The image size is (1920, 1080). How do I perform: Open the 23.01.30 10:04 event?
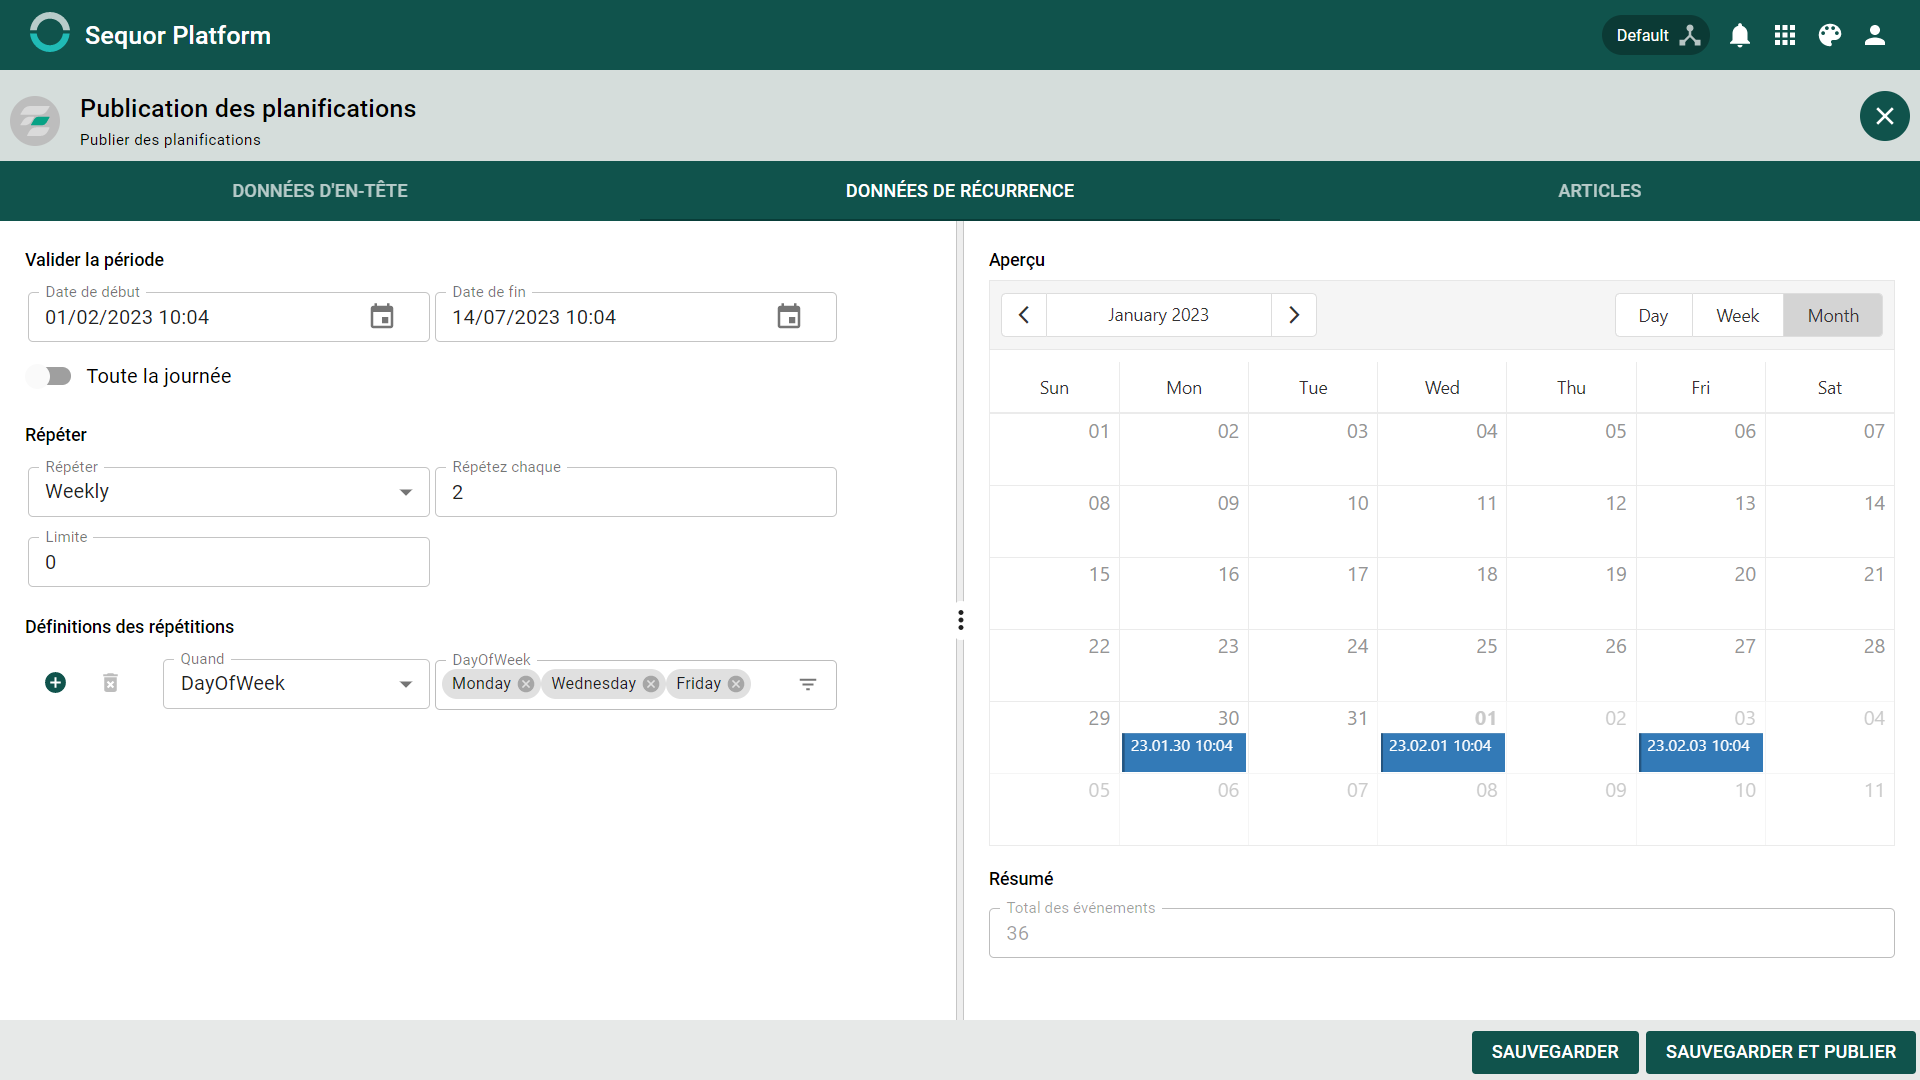pos(1184,752)
